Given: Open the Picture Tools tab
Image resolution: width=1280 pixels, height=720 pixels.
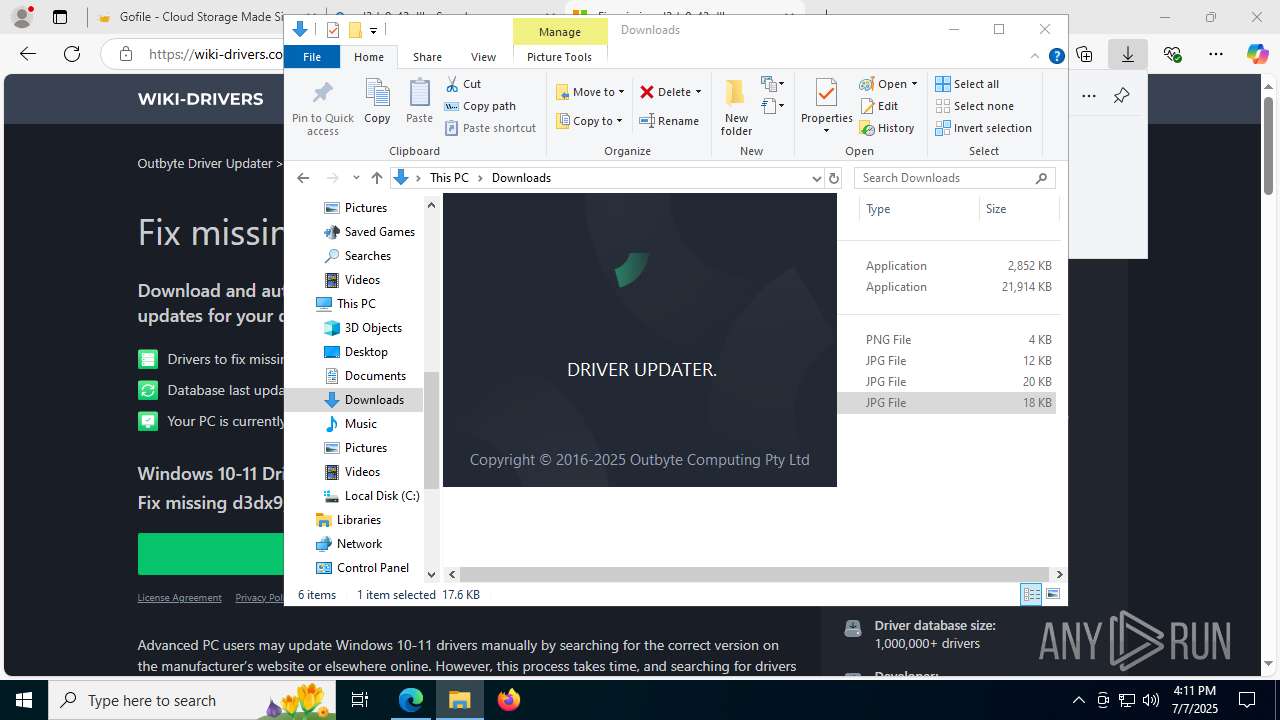Looking at the screenshot, I should [559, 57].
